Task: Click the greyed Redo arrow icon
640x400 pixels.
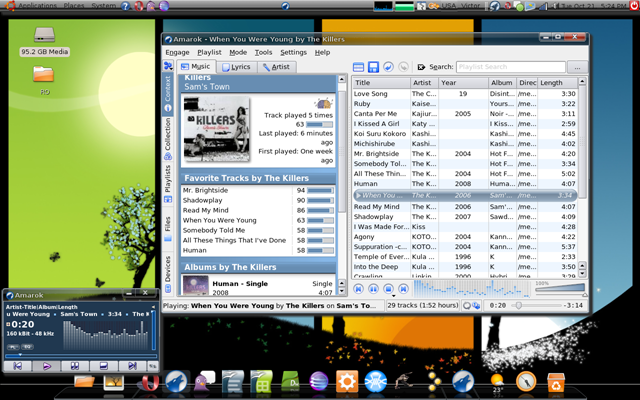Action: click(x=403, y=67)
